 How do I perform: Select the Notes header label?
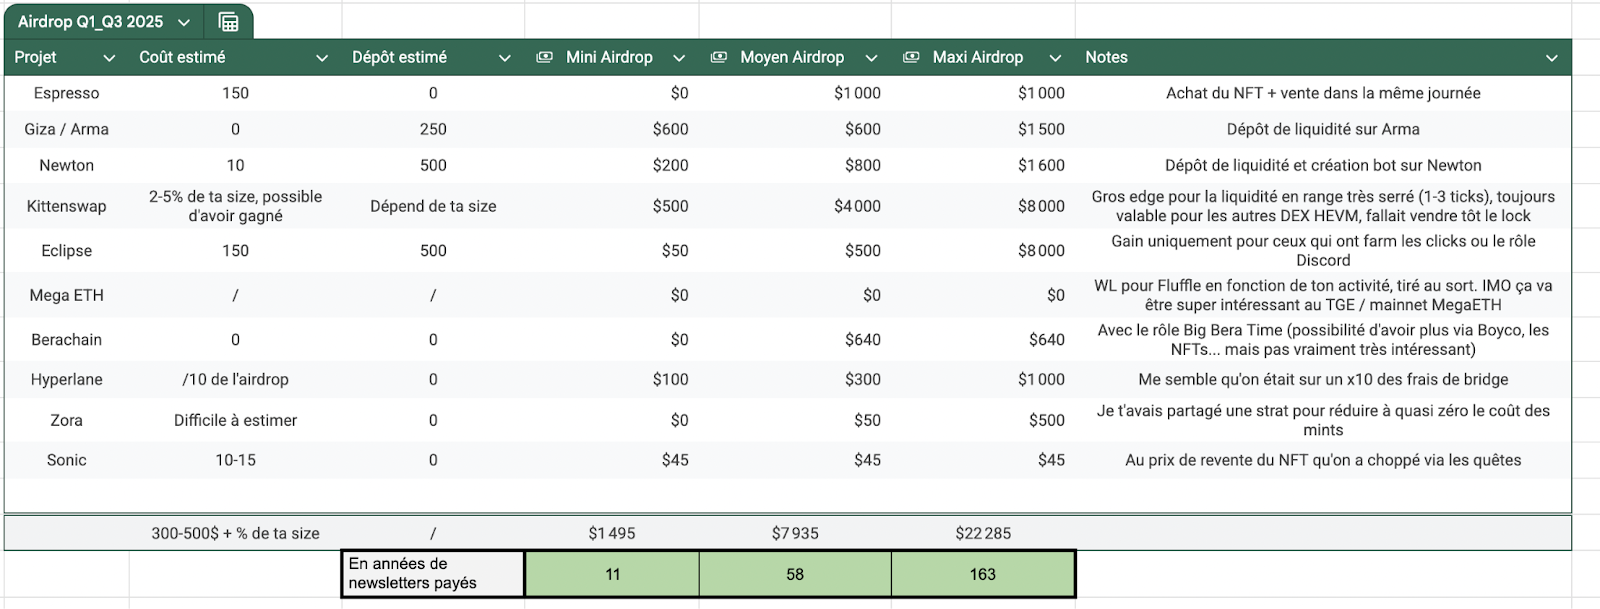tap(1106, 57)
